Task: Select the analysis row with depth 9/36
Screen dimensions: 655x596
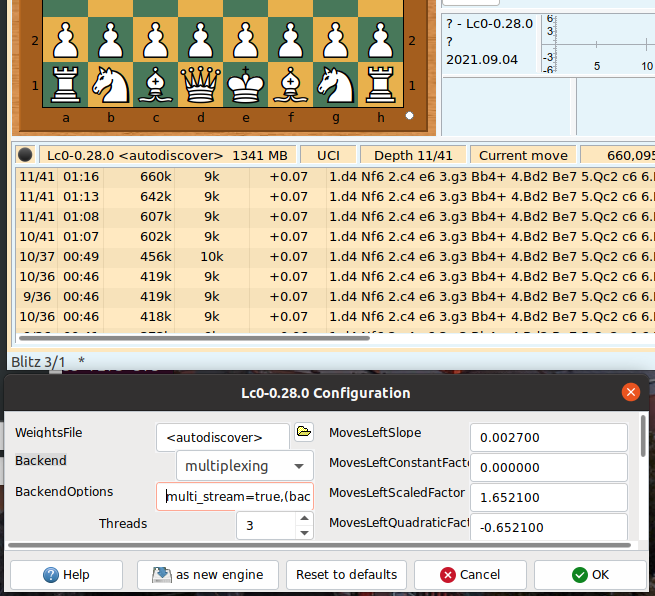Action: click(335, 297)
